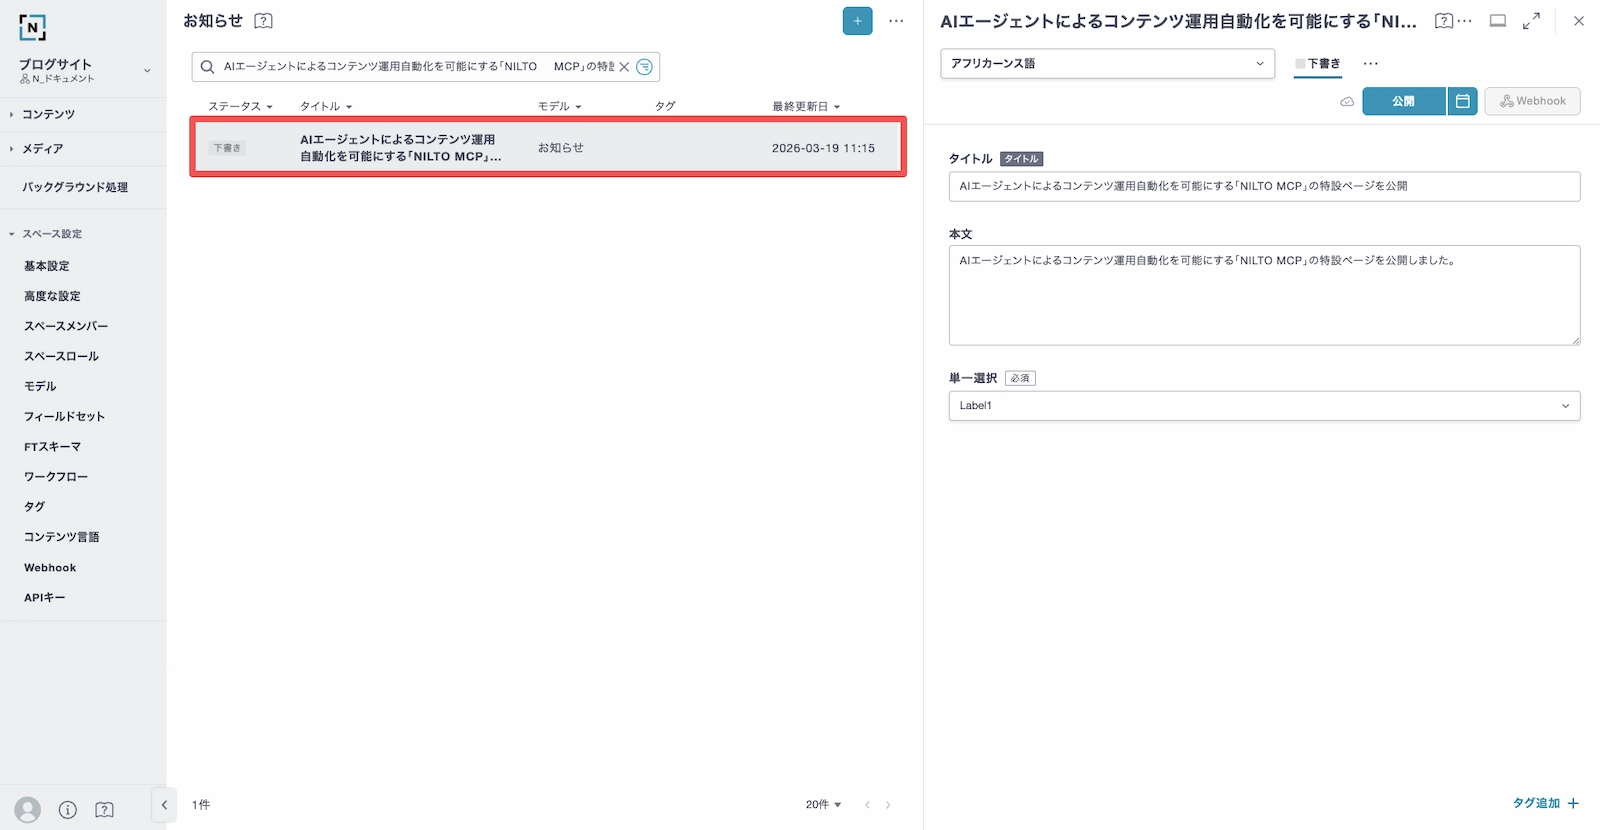Open the schedule publish calendar icon

(1462, 101)
